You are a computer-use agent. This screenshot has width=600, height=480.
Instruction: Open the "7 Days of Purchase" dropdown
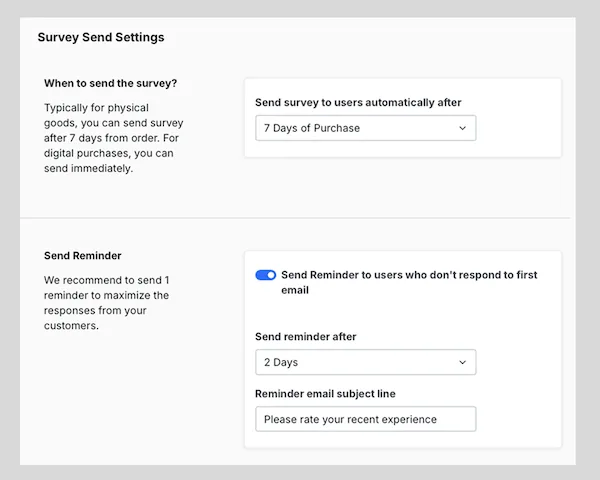click(x=365, y=128)
